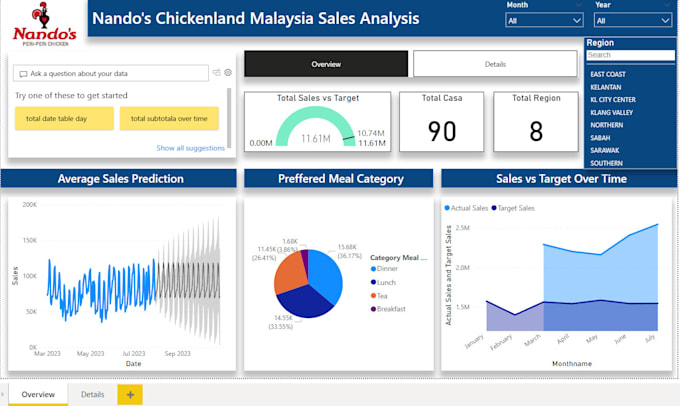The width and height of the screenshot is (680, 406).
Task: Click the Nando's logo image
Action: 44,25
